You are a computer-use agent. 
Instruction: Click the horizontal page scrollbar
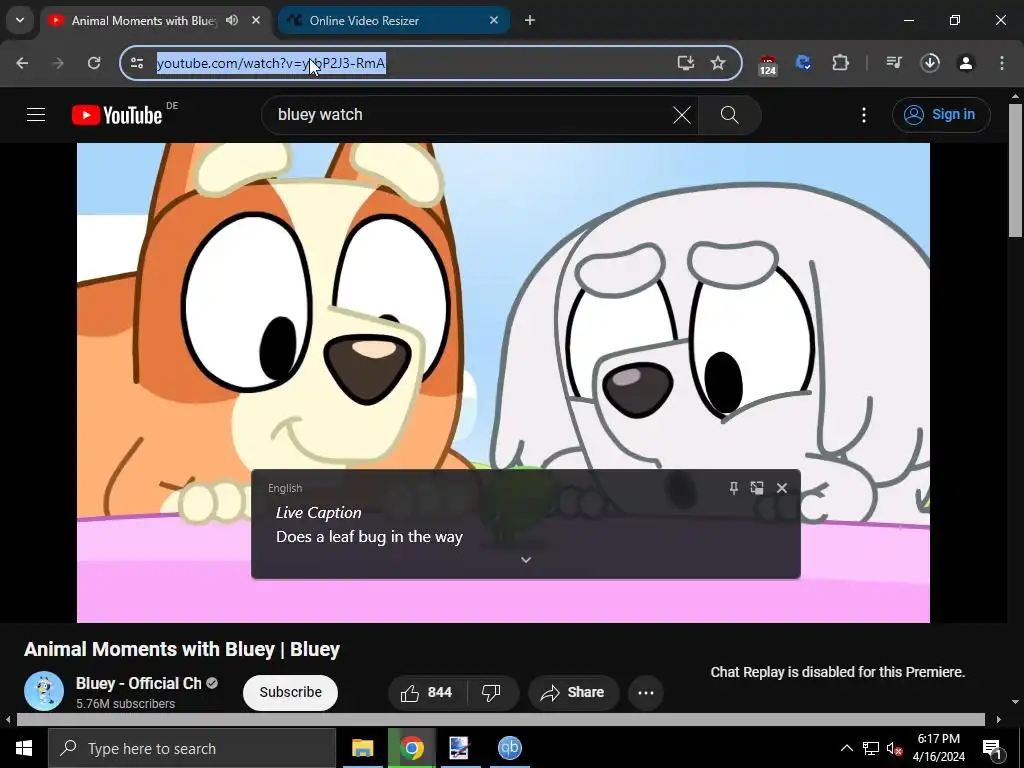coord(500,720)
